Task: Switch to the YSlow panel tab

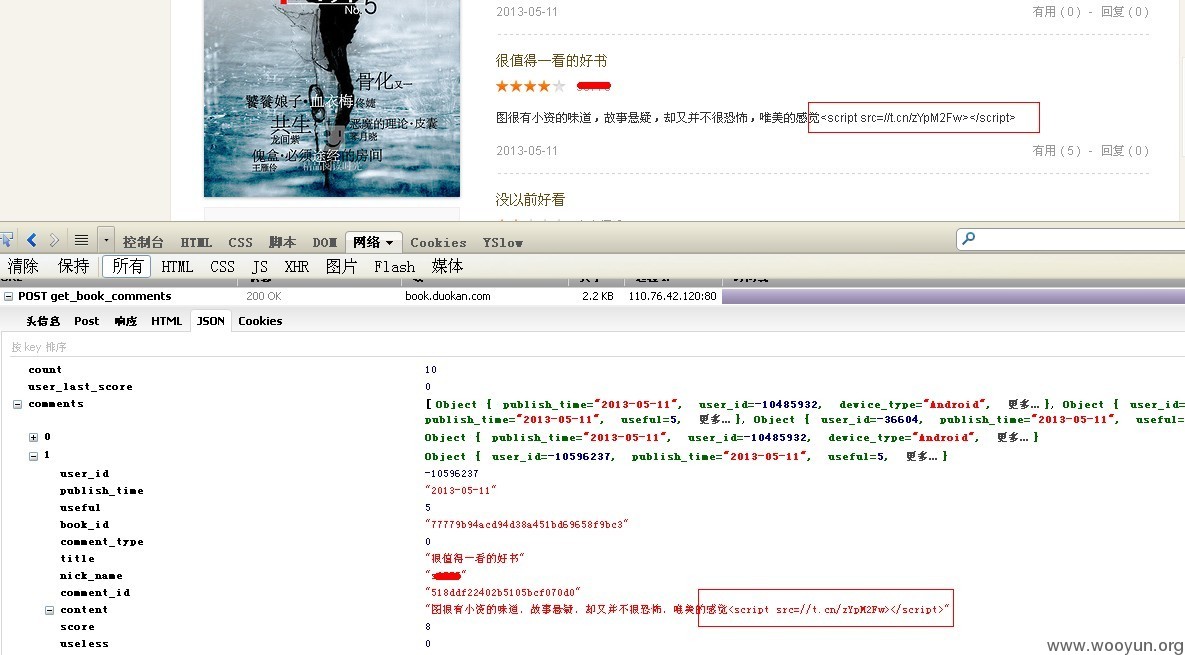Action: (503, 243)
